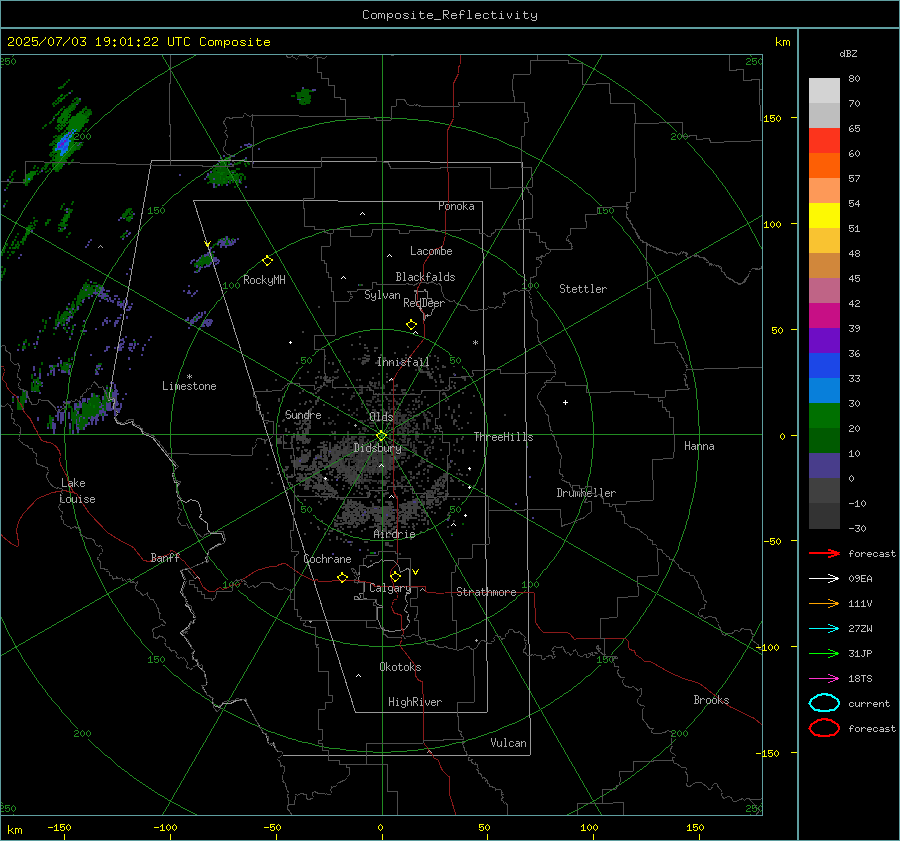
Task: Click the magenta swatch in dBZ scale
Action: 824,316
